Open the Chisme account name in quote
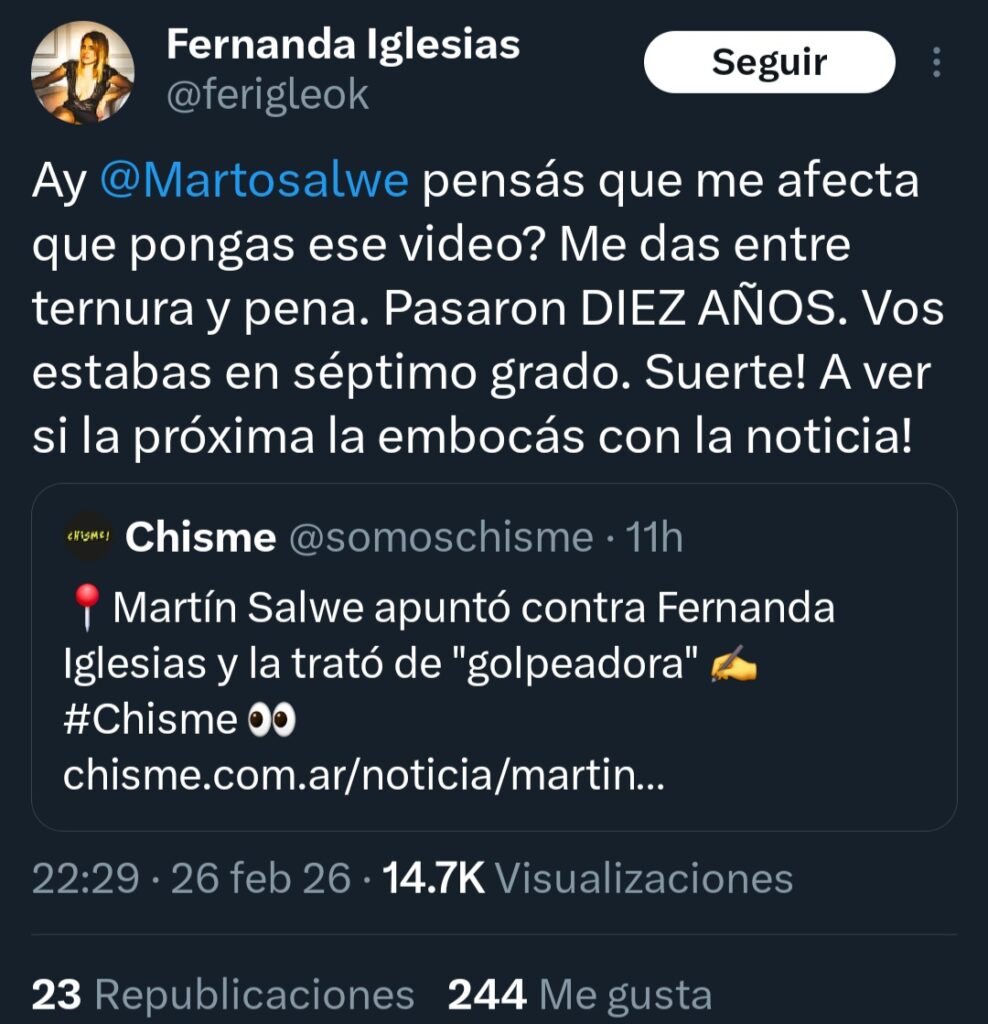This screenshot has height=1024, width=988. coord(200,537)
